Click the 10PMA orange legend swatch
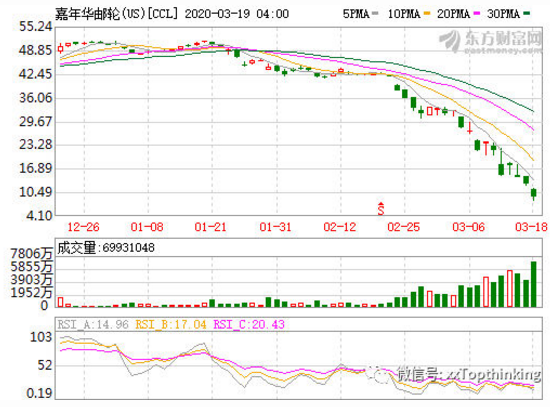 [x=427, y=14]
